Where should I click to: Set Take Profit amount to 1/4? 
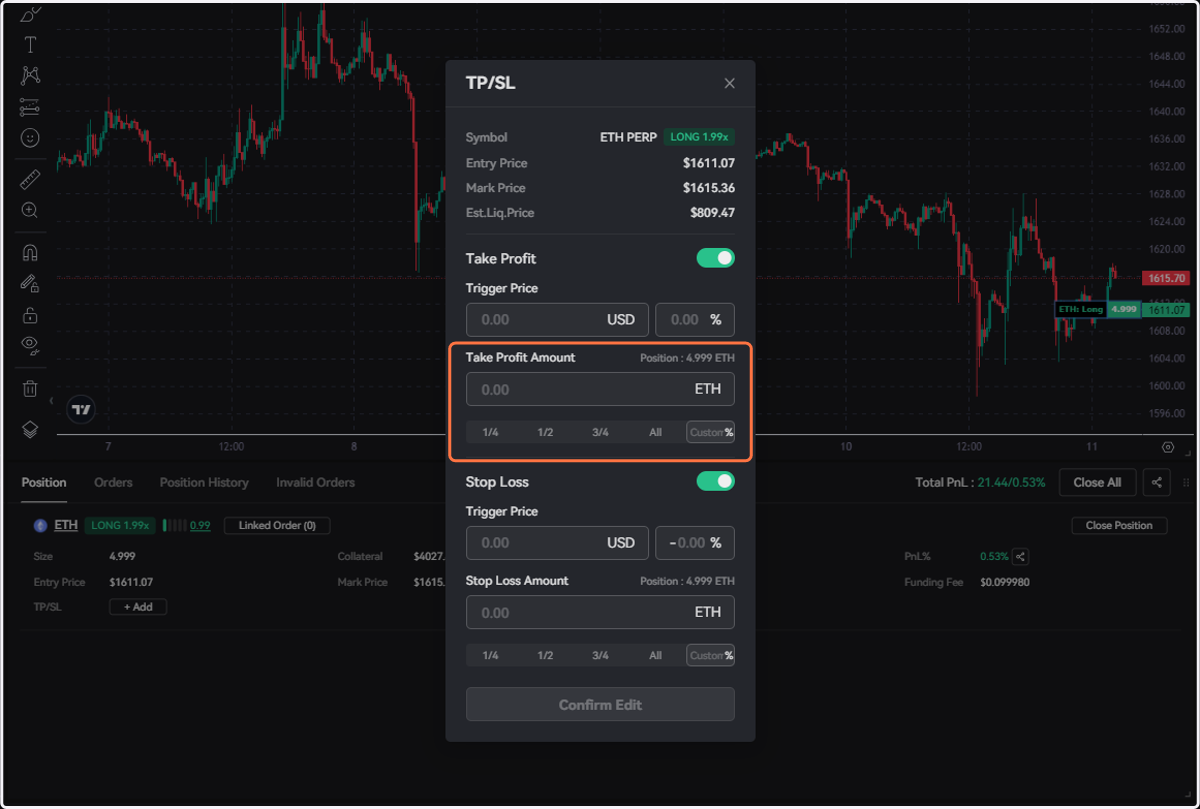tap(491, 432)
